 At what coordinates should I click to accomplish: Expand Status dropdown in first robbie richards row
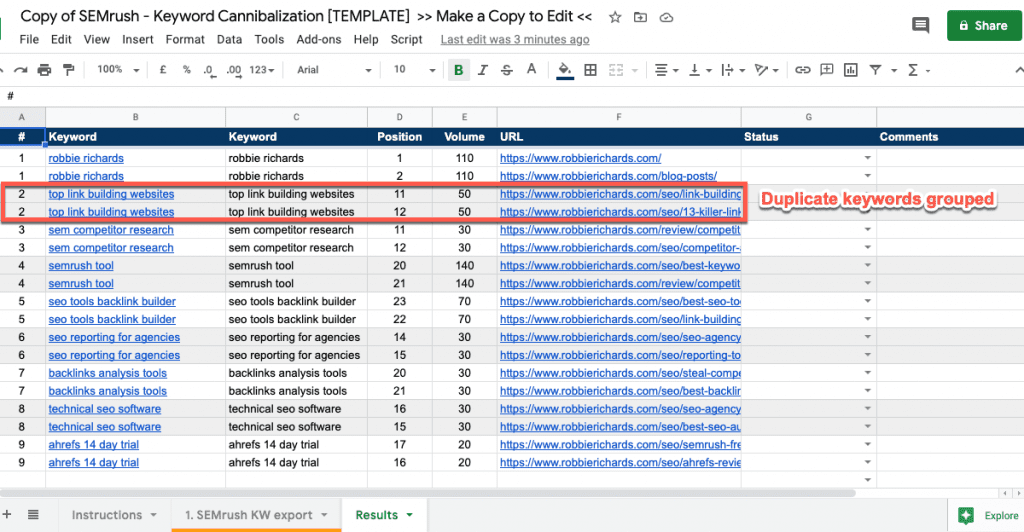(x=867, y=158)
